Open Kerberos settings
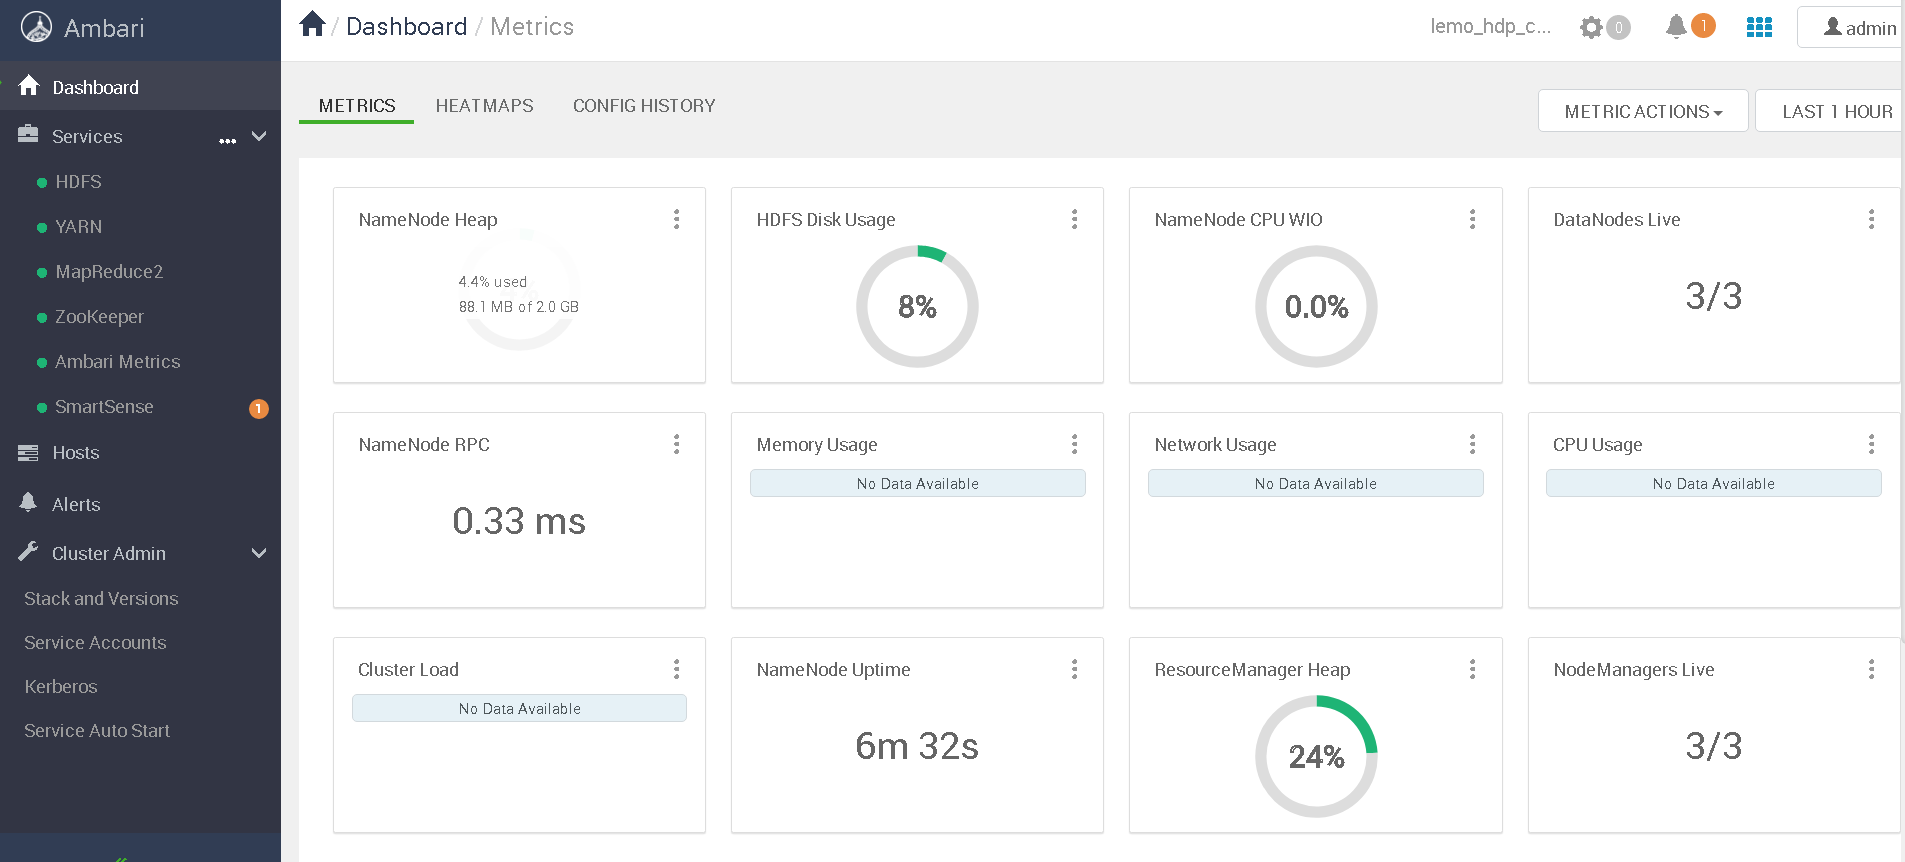Screen dimensions: 1905x862 click(61, 687)
